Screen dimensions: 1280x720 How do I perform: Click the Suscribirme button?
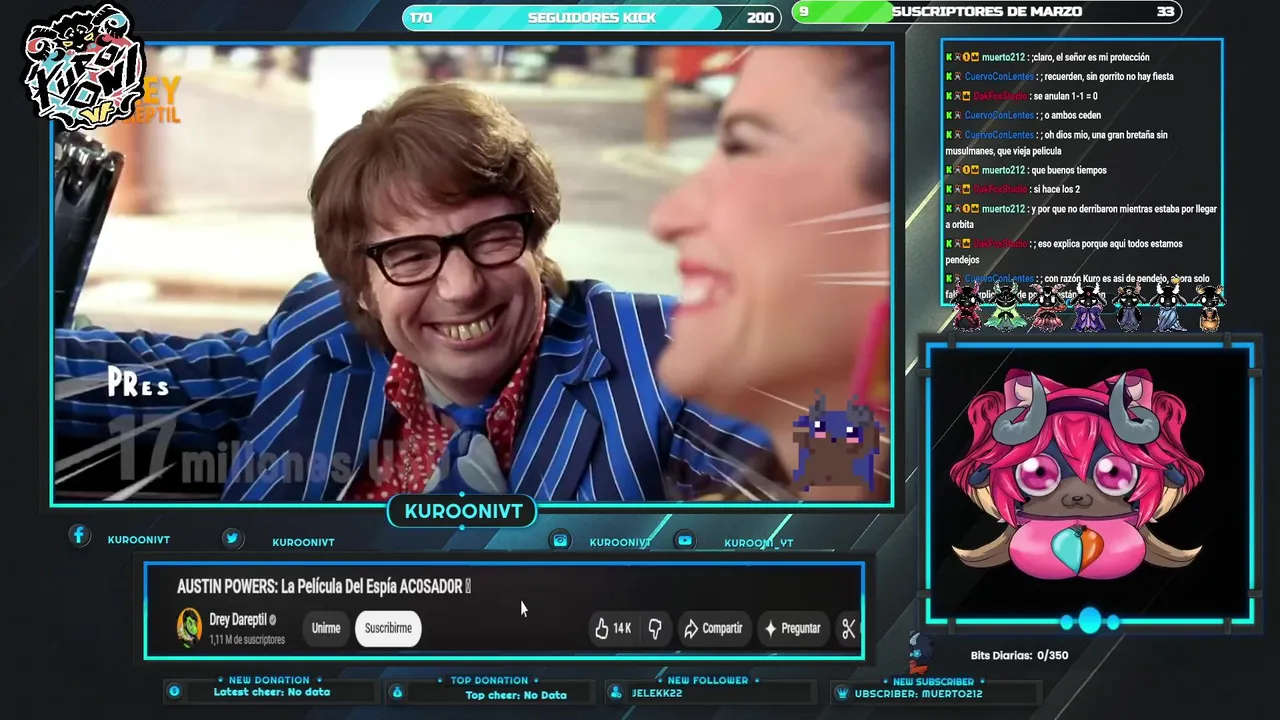[x=388, y=628]
